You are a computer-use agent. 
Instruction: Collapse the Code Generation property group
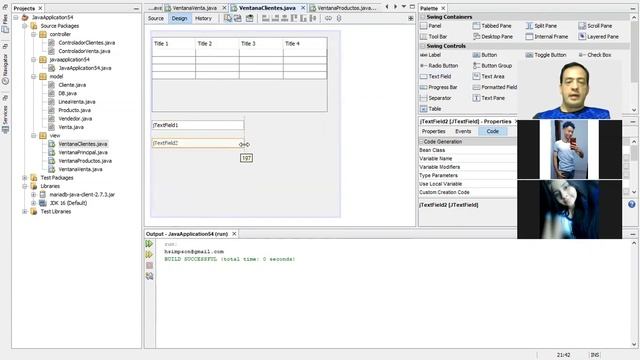point(421,141)
